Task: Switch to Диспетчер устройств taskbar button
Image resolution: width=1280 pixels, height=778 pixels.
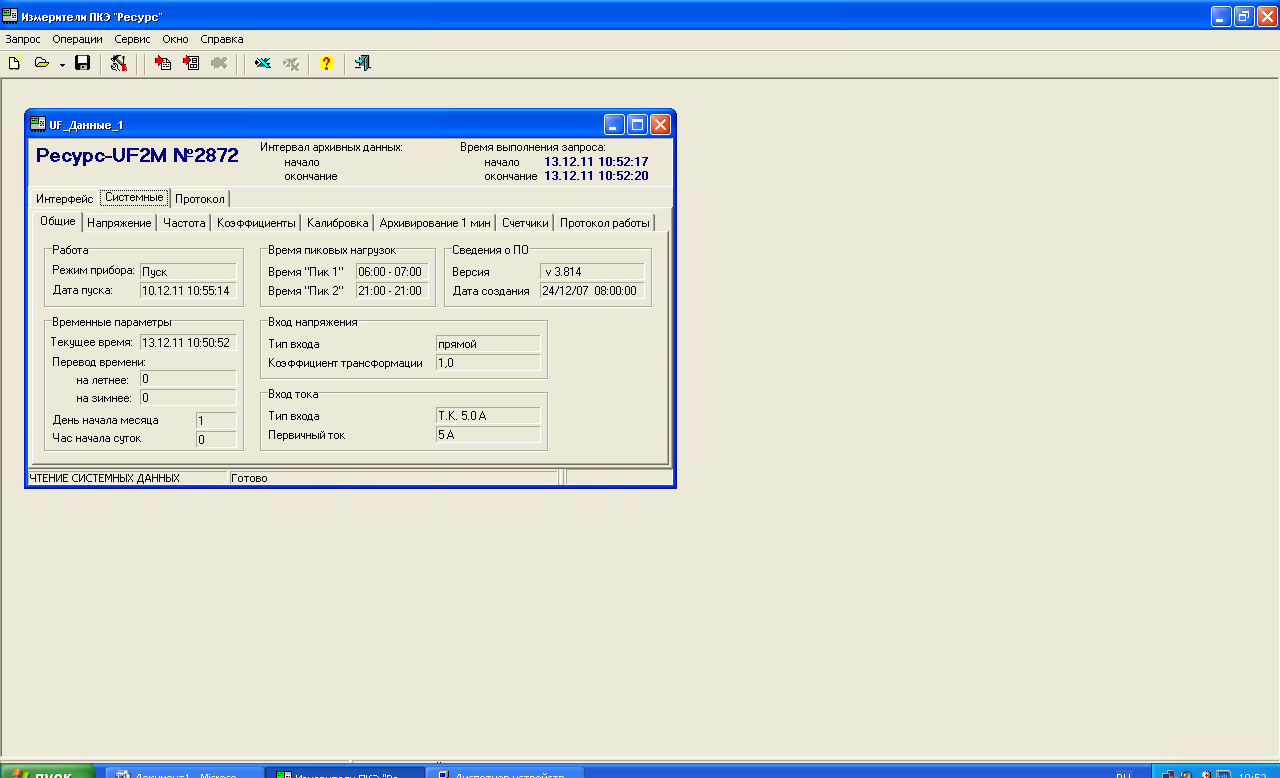Action: pyautogui.click(x=505, y=773)
